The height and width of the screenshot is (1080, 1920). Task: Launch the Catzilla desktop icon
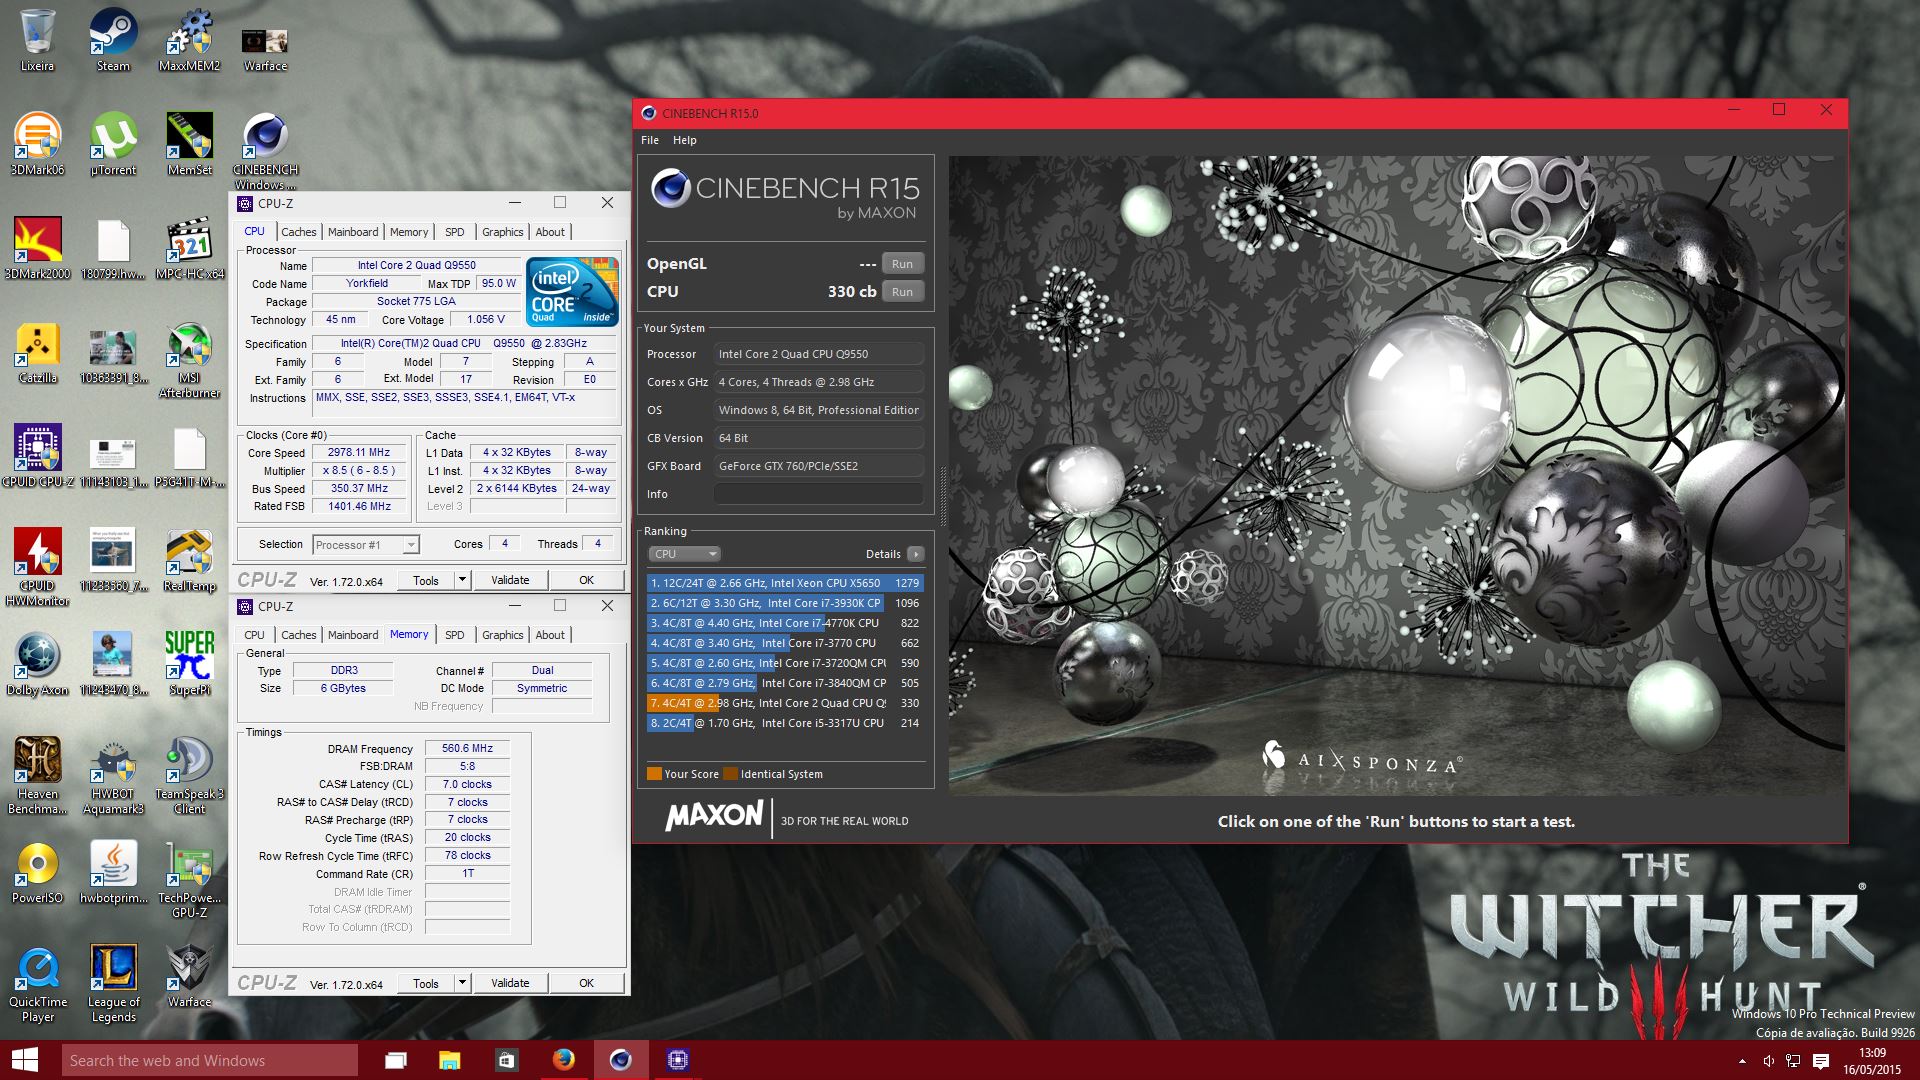(37, 352)
